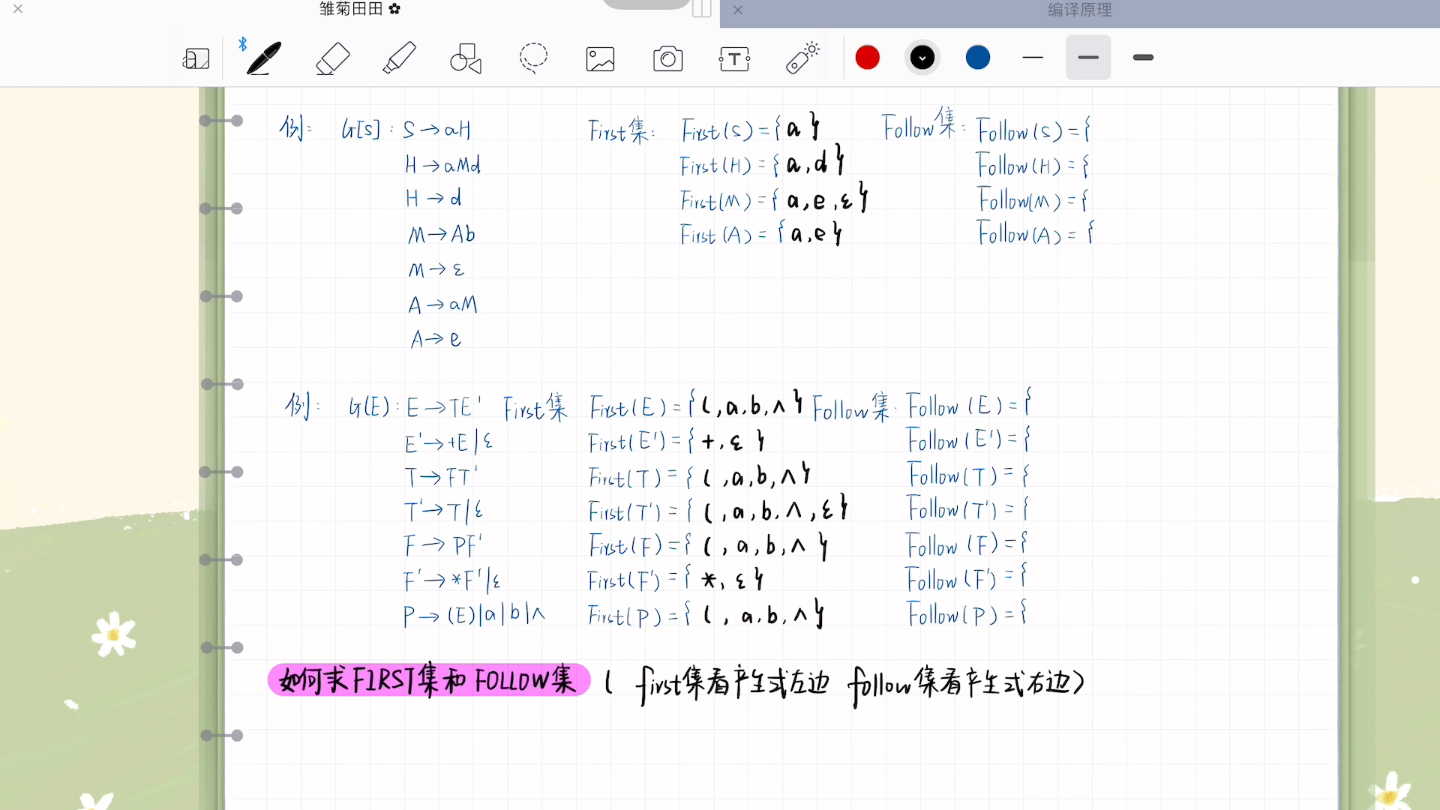The image size is (1440, 810).
Task: Click the 'T→FT'' production
Action: (x=441, y=476)
